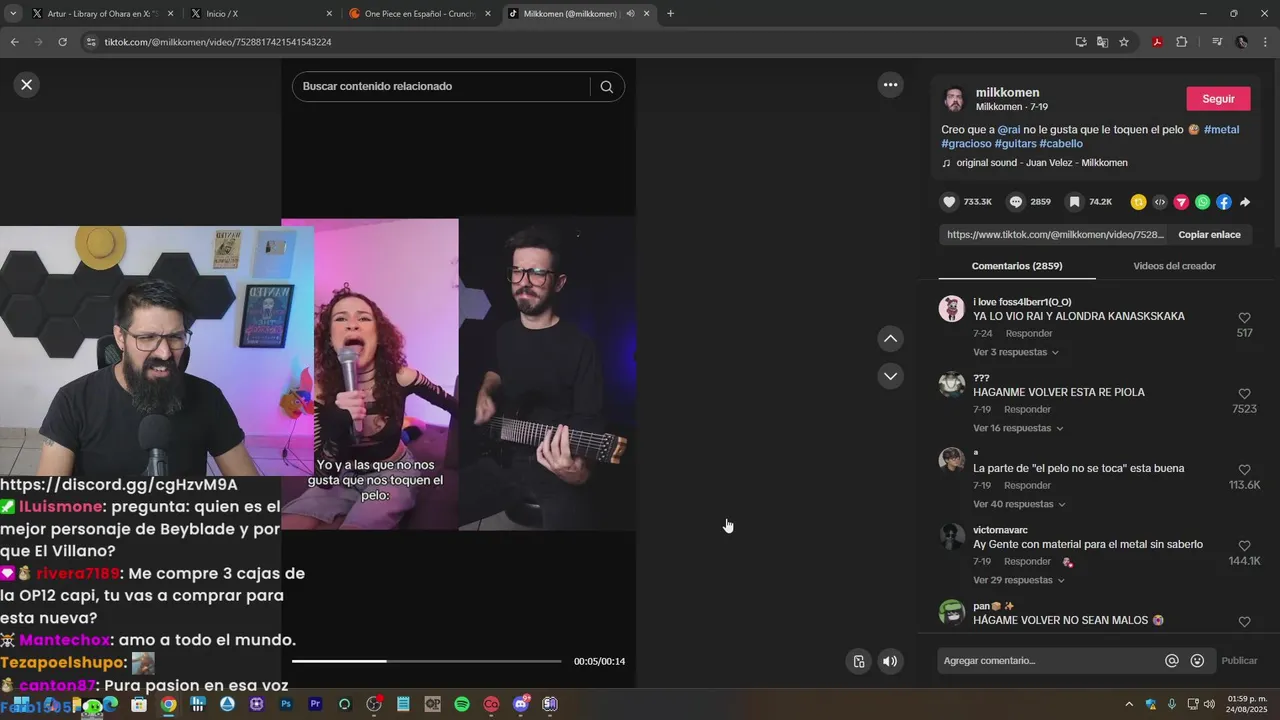1280x720 pixels.
Task: Bookmark this page with the star icon
Action: 1124,42
